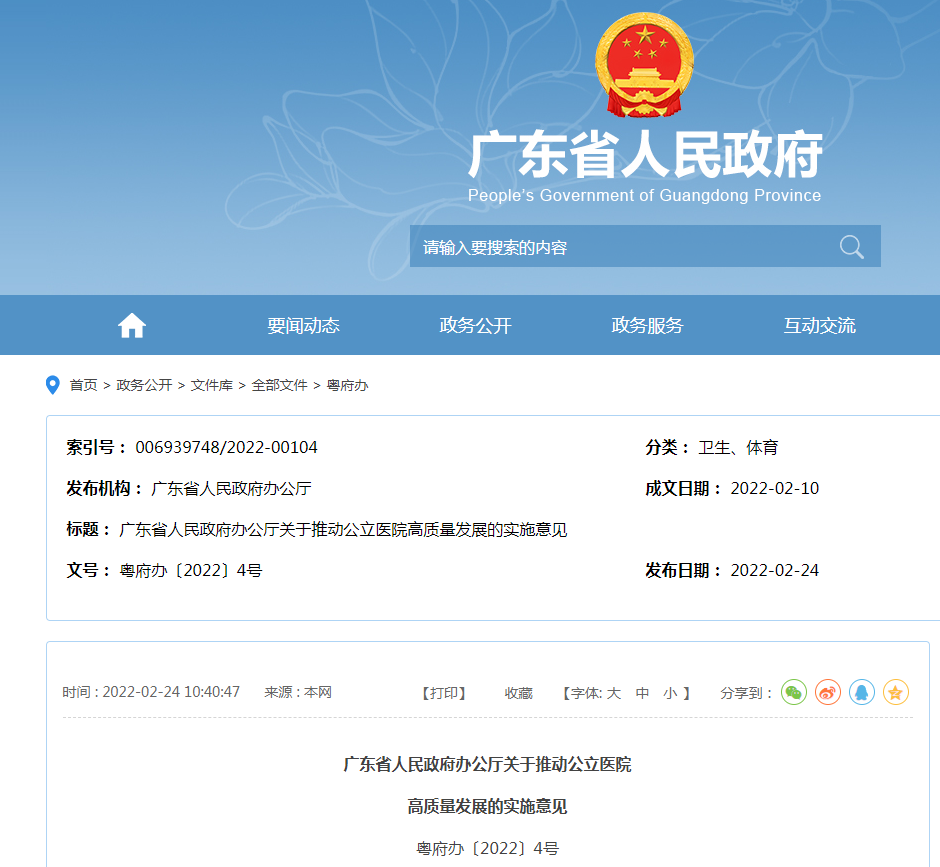Share the document to WeChat

click(x=794, y=692)
